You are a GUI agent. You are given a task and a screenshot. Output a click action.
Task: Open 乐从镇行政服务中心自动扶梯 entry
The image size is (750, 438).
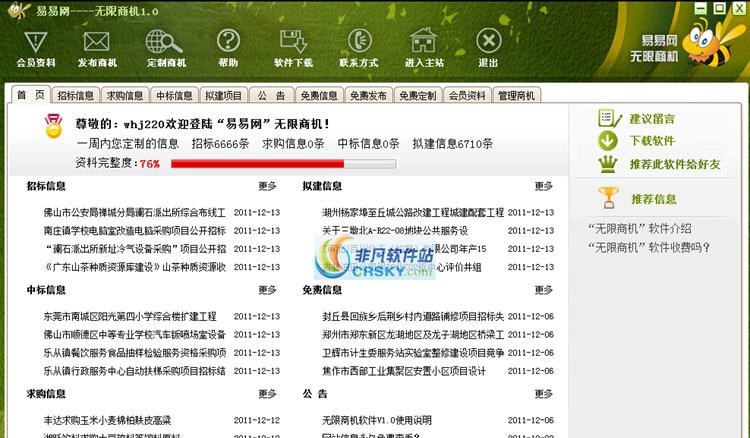point(134,371)
